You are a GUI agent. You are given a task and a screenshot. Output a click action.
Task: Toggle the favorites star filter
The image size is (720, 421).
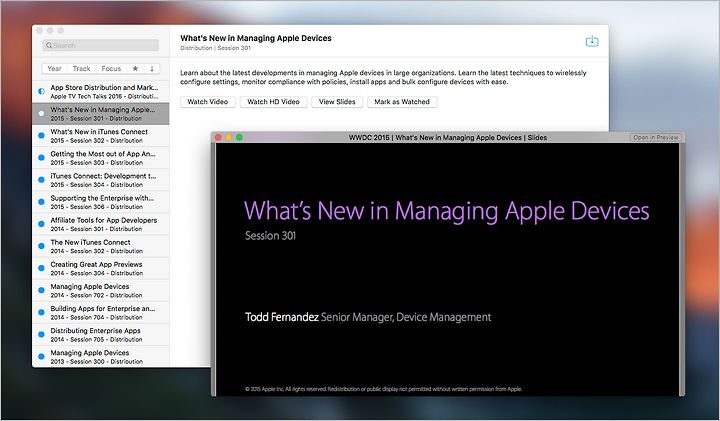135,68
